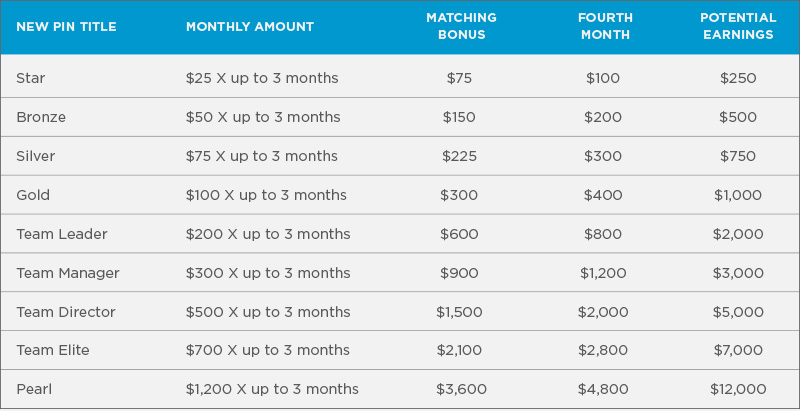Click the MATCHING BONUS column header
Viewport: 800px width, 411px height.
461,26
